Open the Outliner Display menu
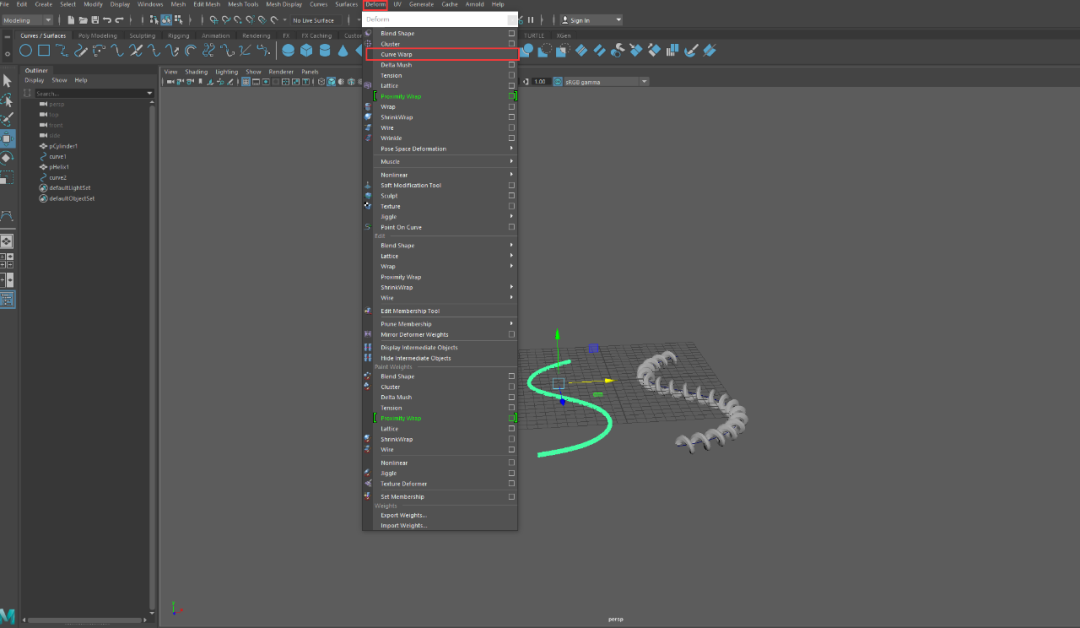 (x=34, y=81)
